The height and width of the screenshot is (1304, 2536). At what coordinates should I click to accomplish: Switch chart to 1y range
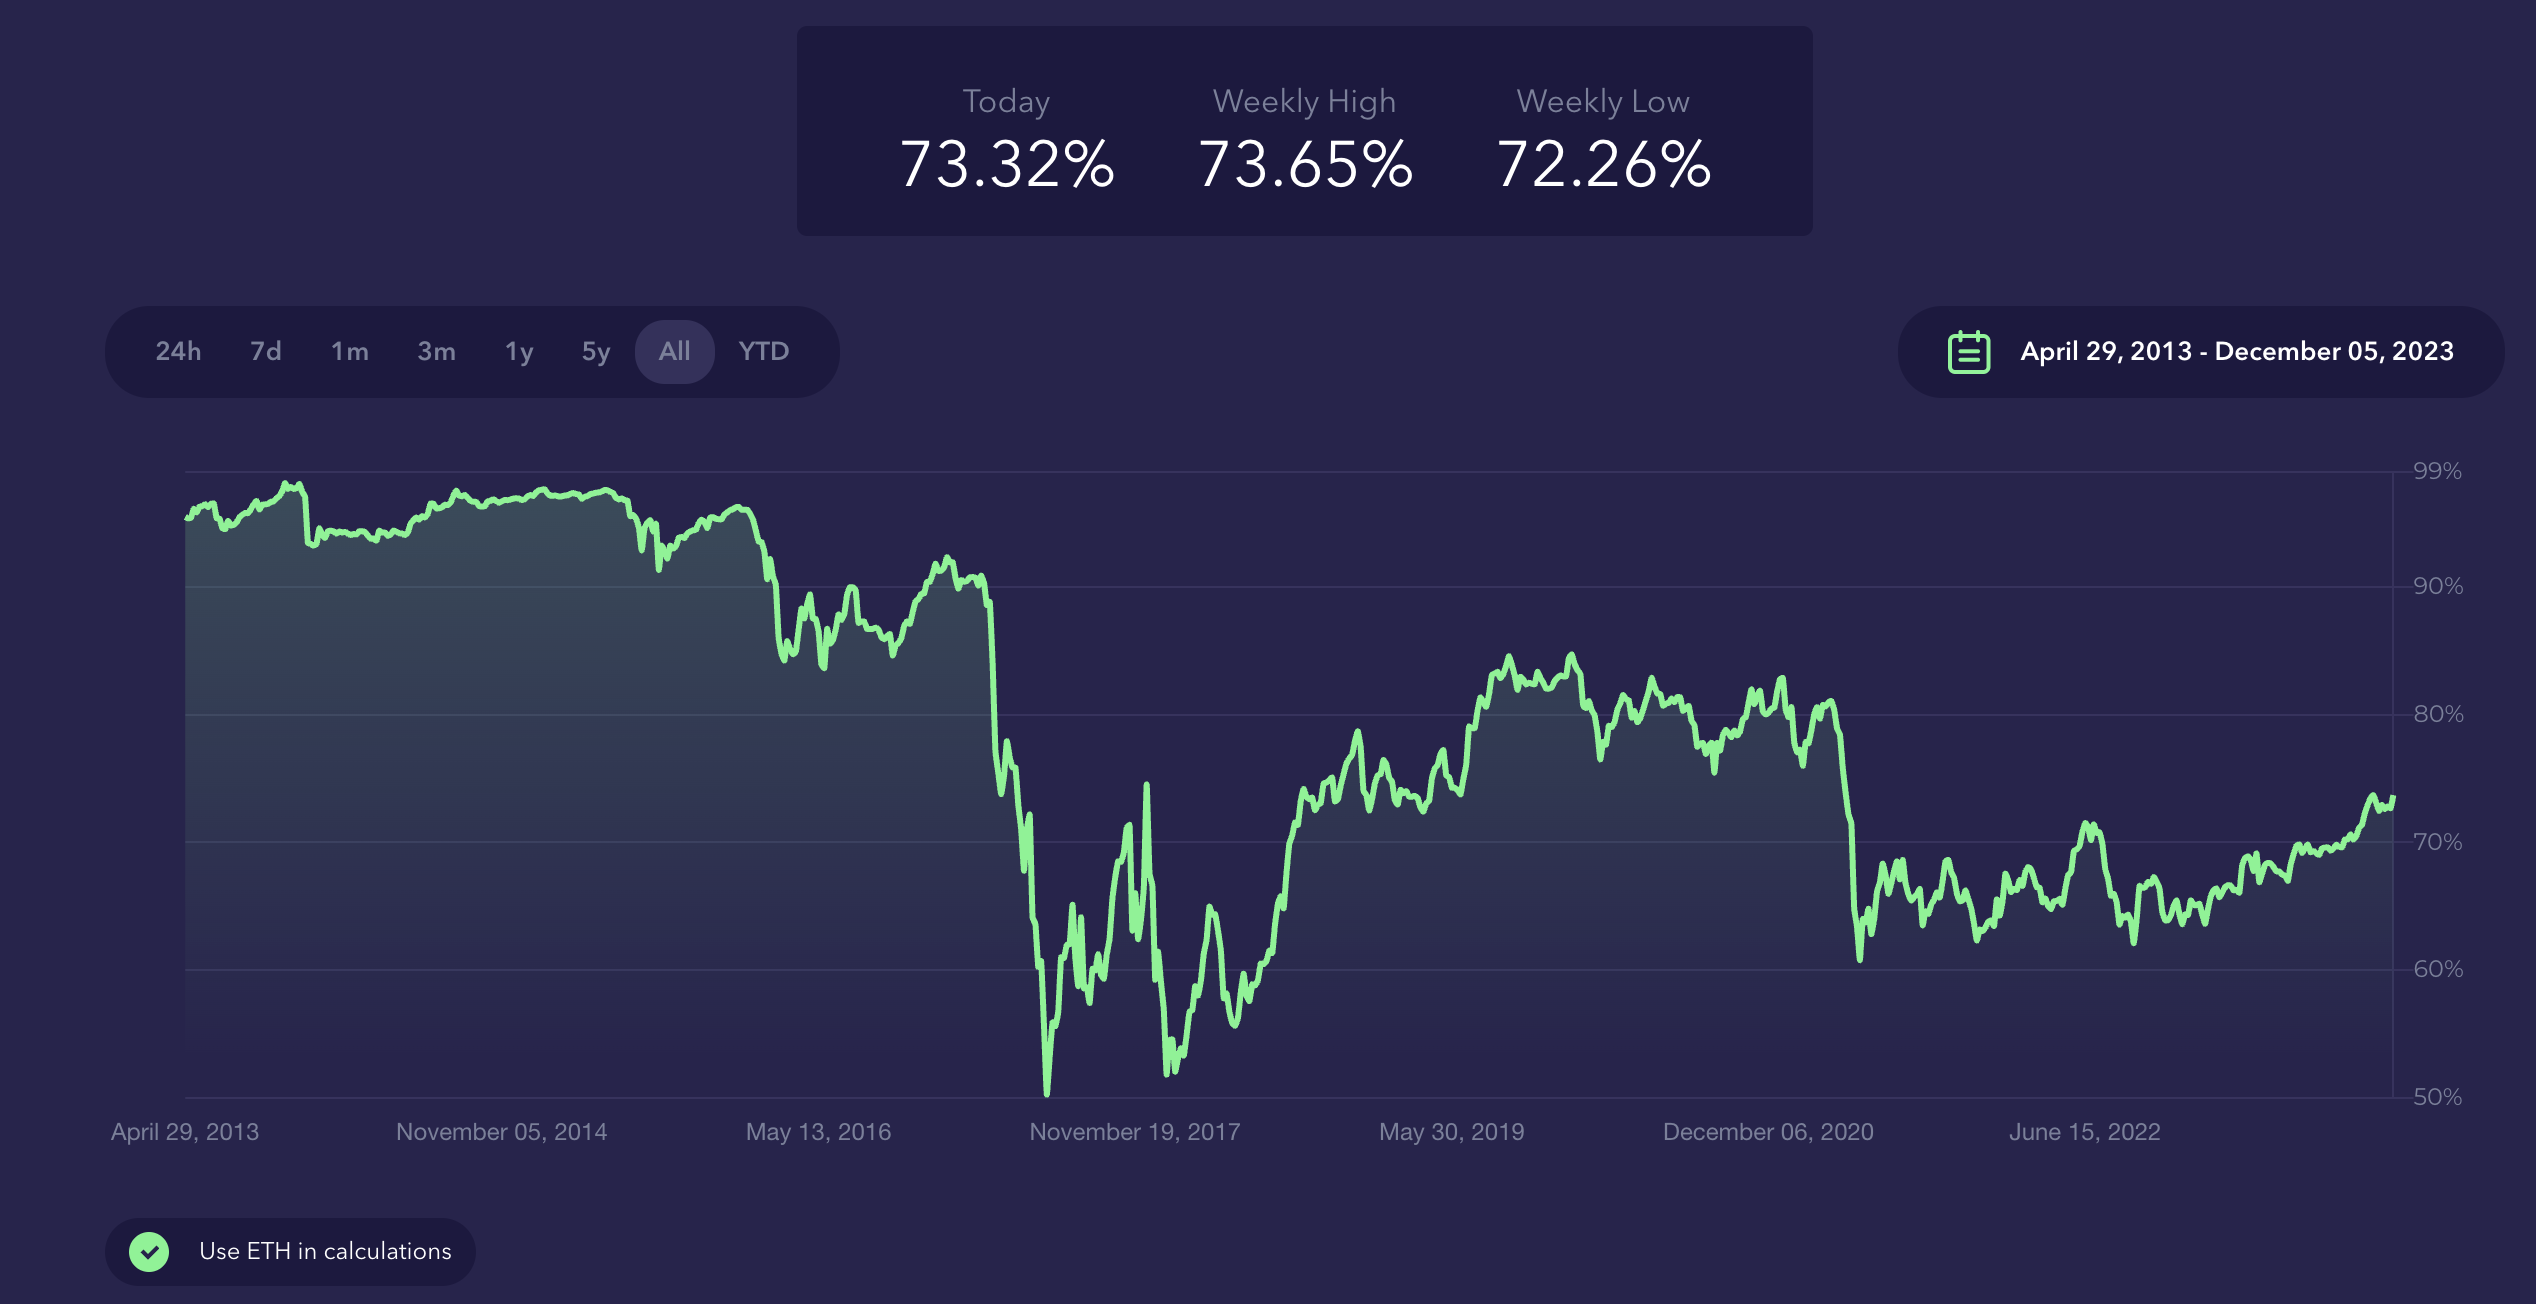(x=518, y=352)
